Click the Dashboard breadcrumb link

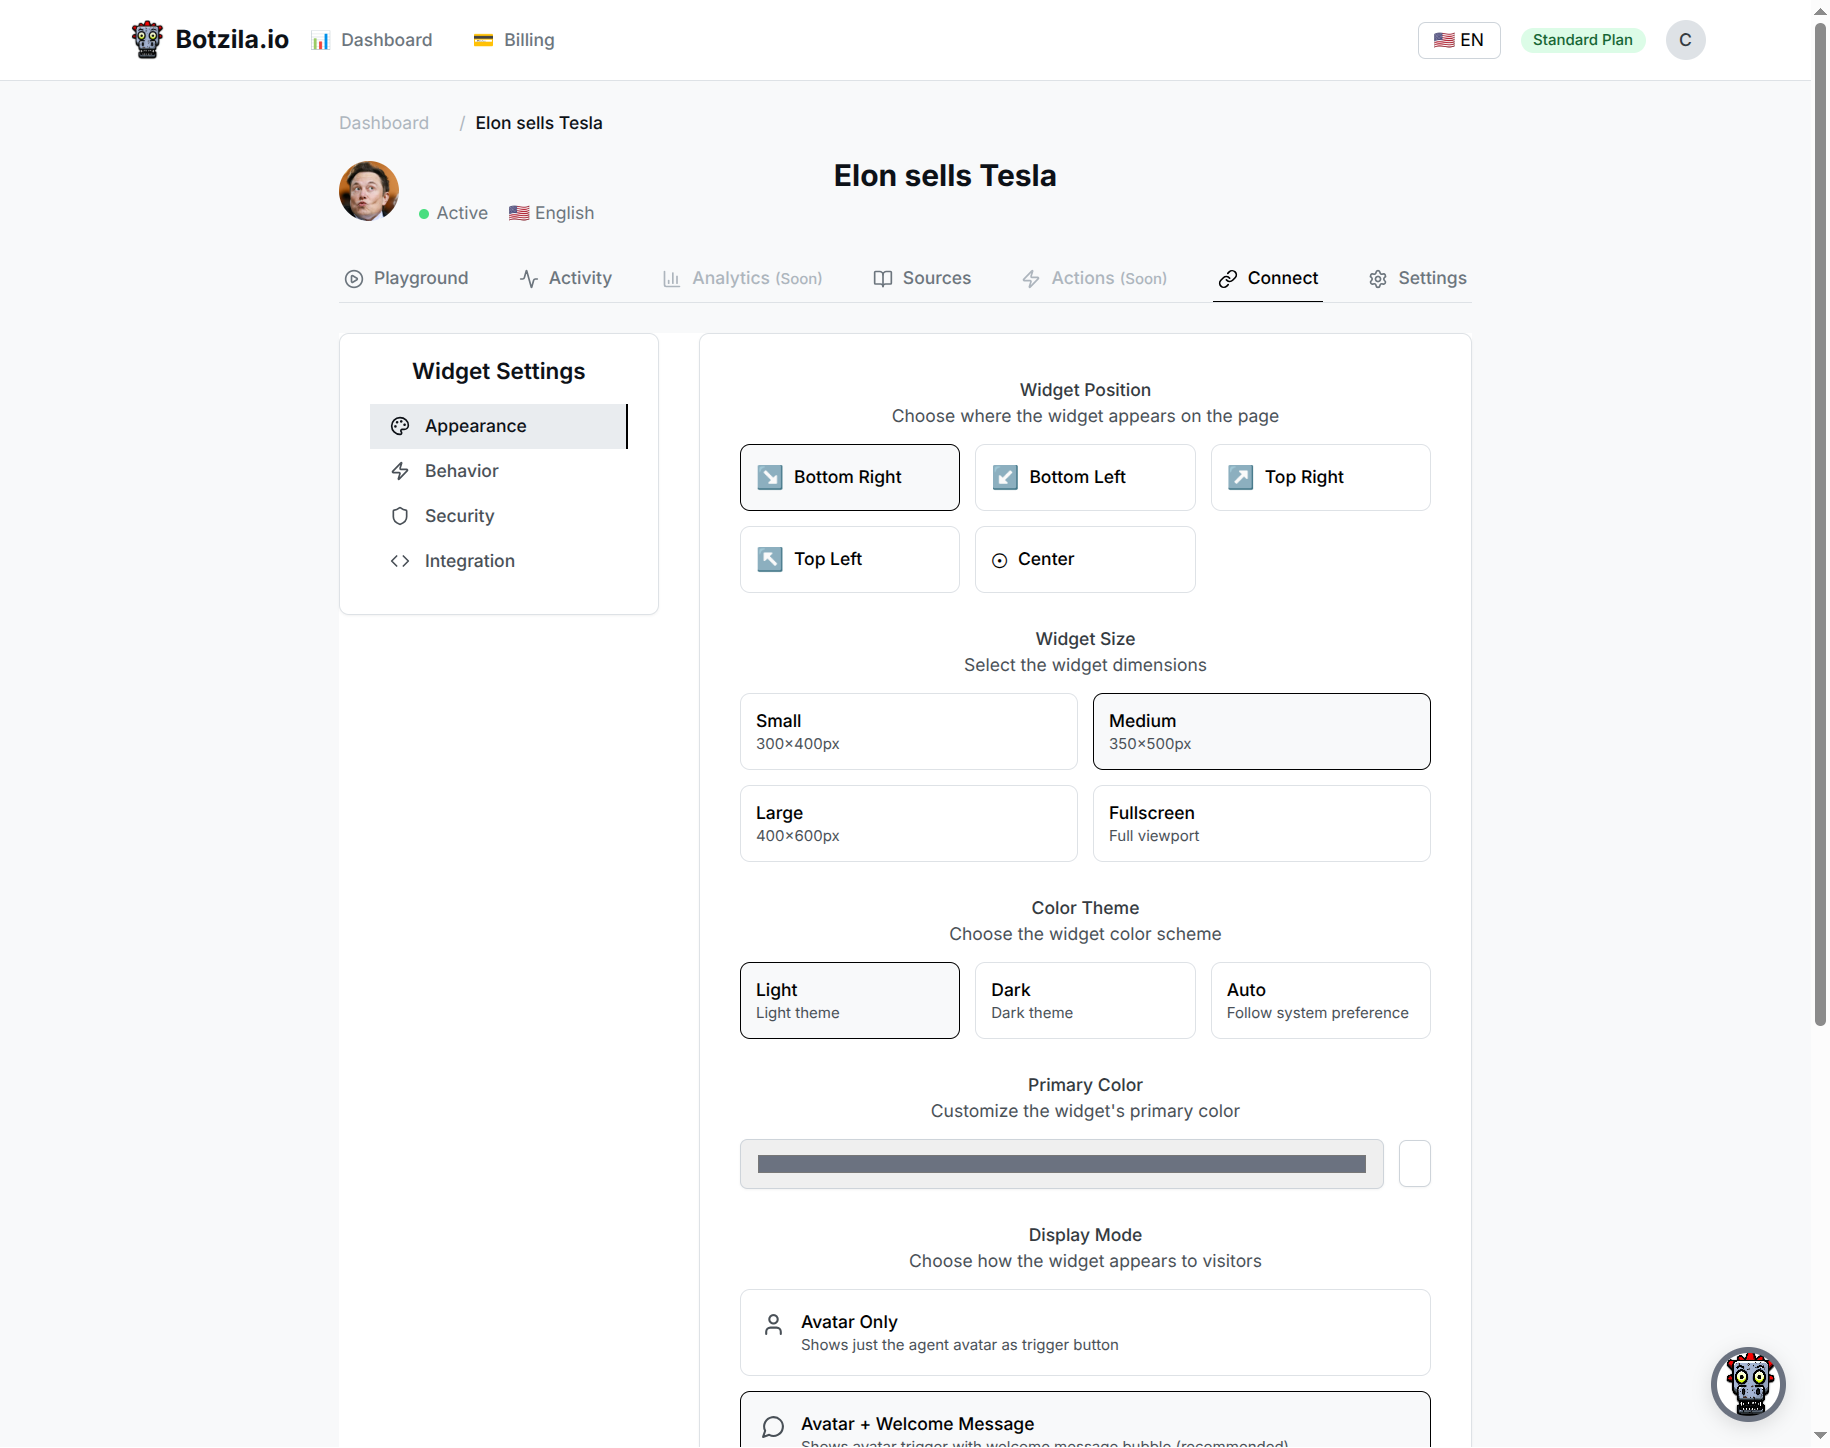pos(384,123)
